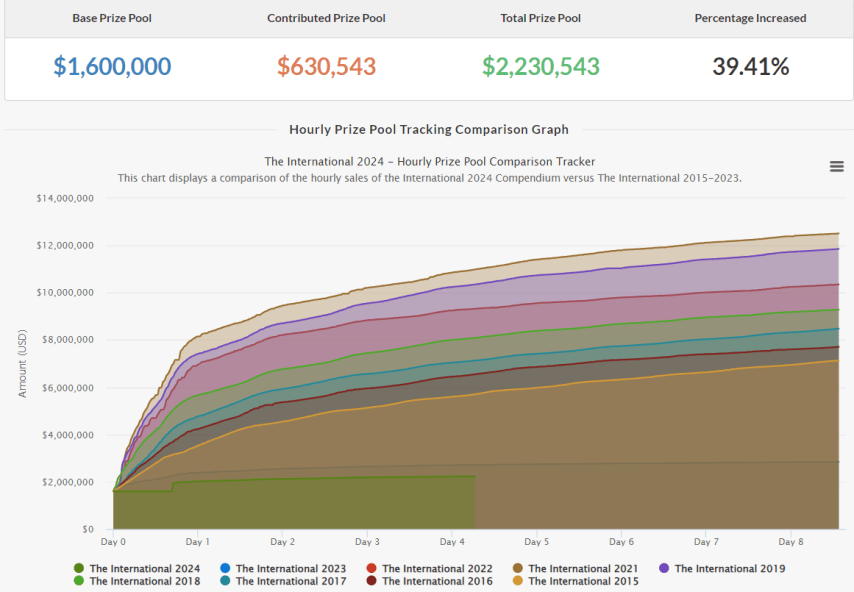Select the $2,230,543 total prize figure
Image resolution: width=854 pixels, height=592 pixels.
click(540, 67)
